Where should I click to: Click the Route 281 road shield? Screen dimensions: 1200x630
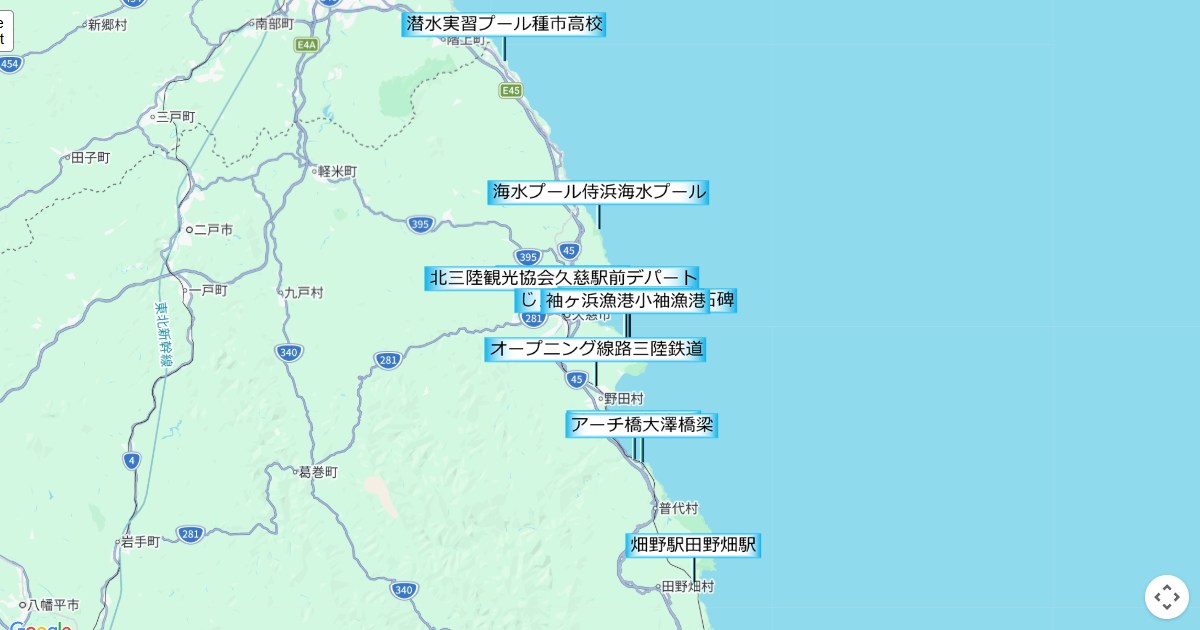point(388,361)
